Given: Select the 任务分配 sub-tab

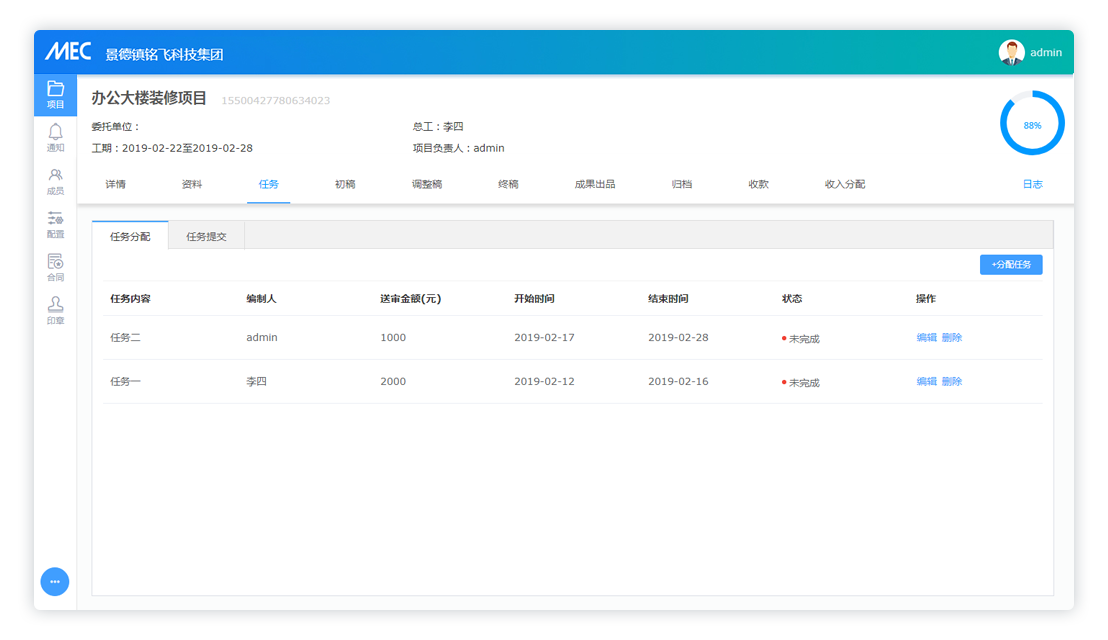Looking at the screenshot, I should 130,236.
